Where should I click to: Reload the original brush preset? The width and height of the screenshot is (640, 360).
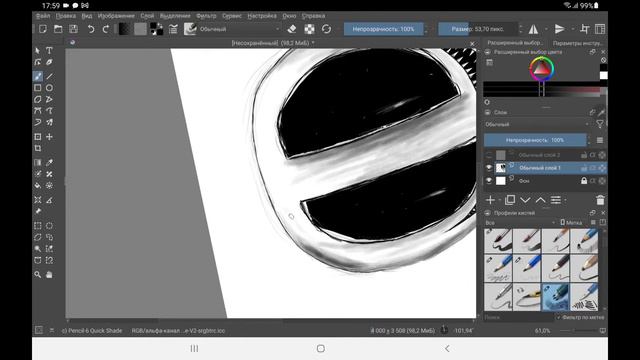tap(326, 29)
